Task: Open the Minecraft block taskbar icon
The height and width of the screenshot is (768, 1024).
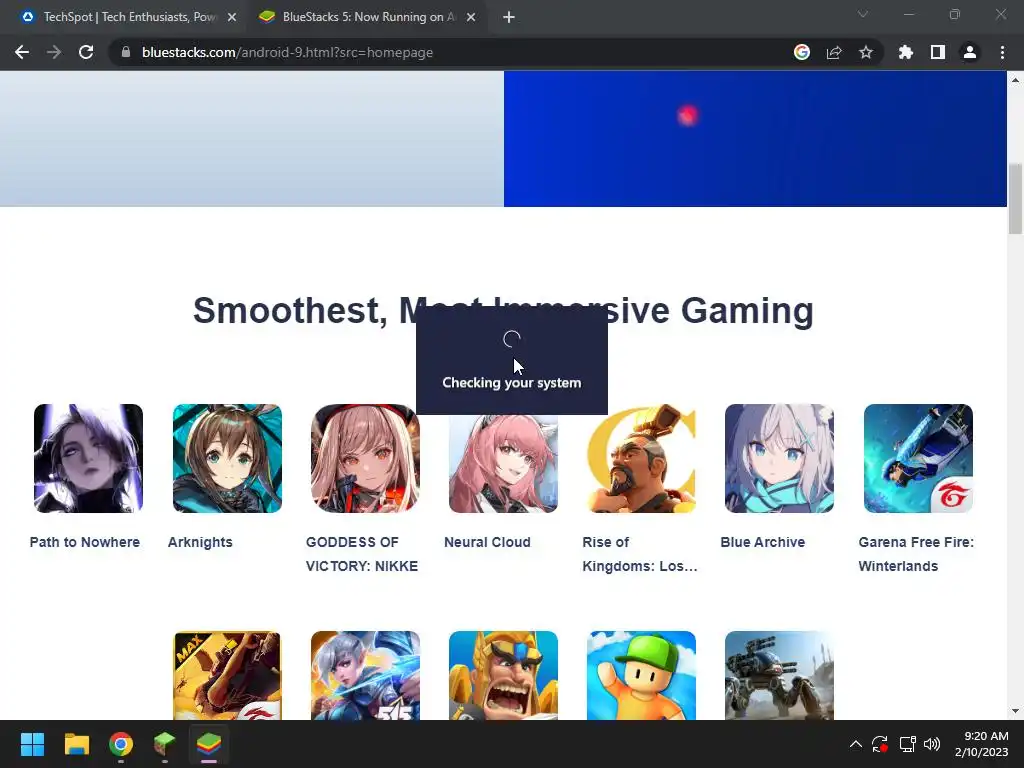Action: [x=165, y=744]
